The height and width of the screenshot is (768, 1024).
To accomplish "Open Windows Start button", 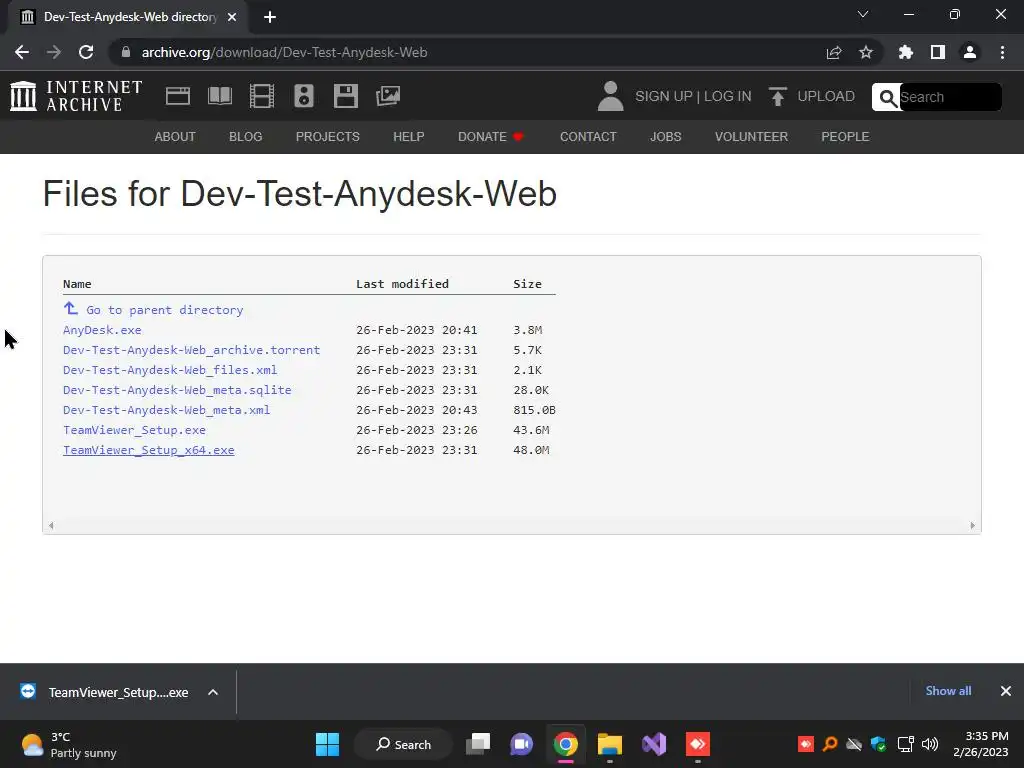I will coord(327,744).
